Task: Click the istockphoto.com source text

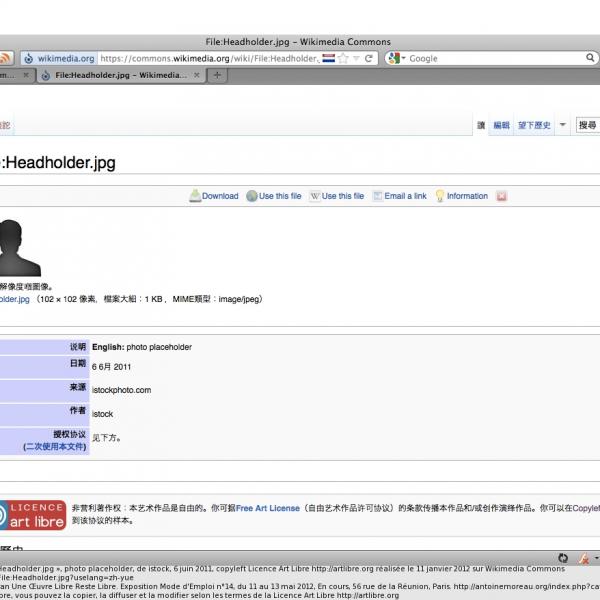Action: click(121, 390)
